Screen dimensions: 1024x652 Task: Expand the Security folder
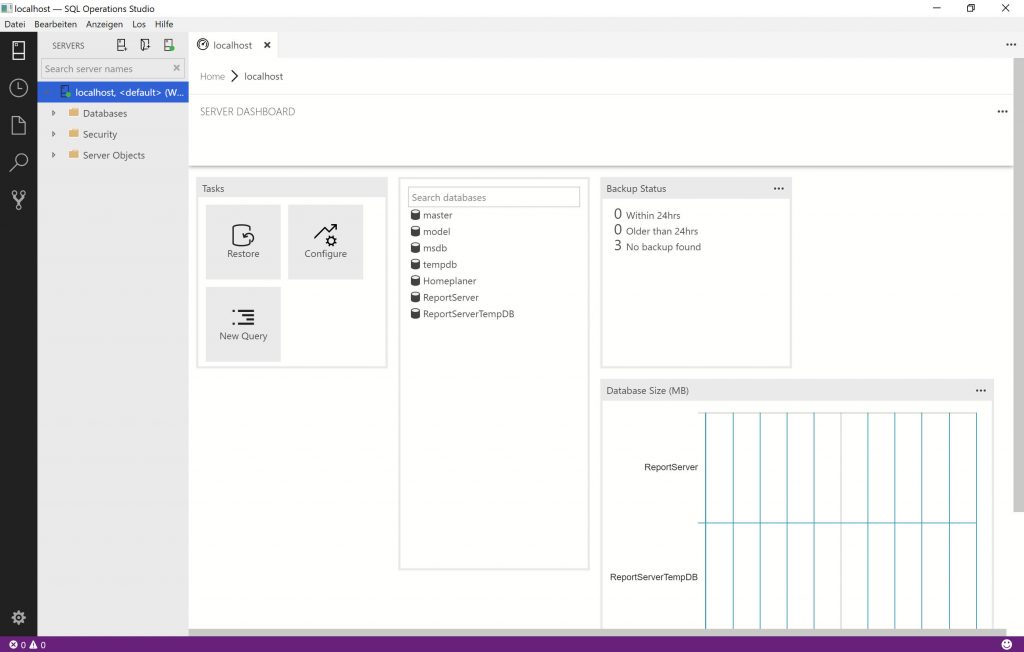[54, 134]
